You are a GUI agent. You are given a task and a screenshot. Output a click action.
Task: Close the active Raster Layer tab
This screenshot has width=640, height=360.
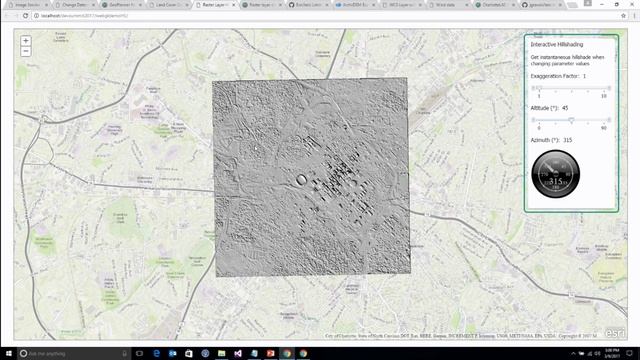[x=233, y=5]
